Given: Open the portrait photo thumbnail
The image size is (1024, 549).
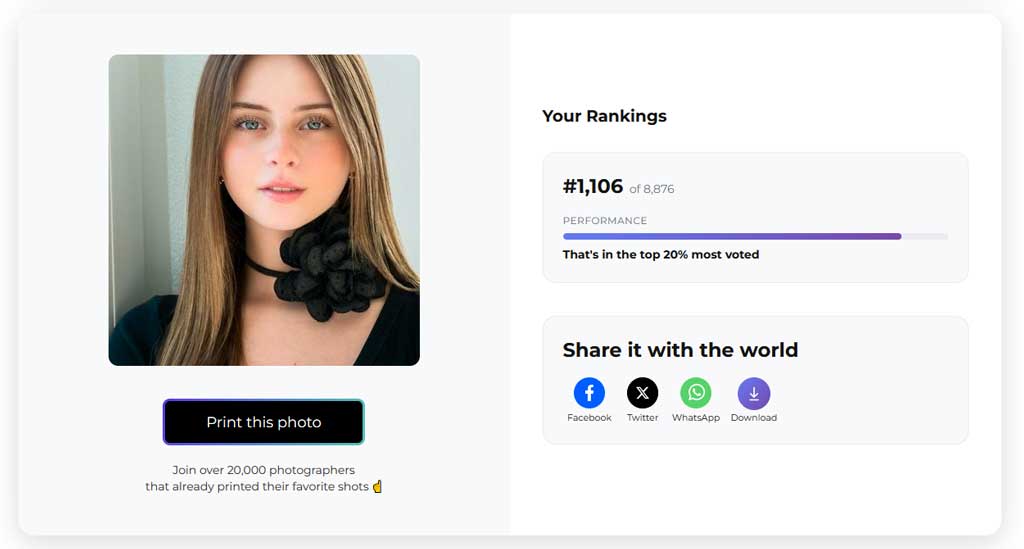Looking at the screenshot, I should coord(264,210).
